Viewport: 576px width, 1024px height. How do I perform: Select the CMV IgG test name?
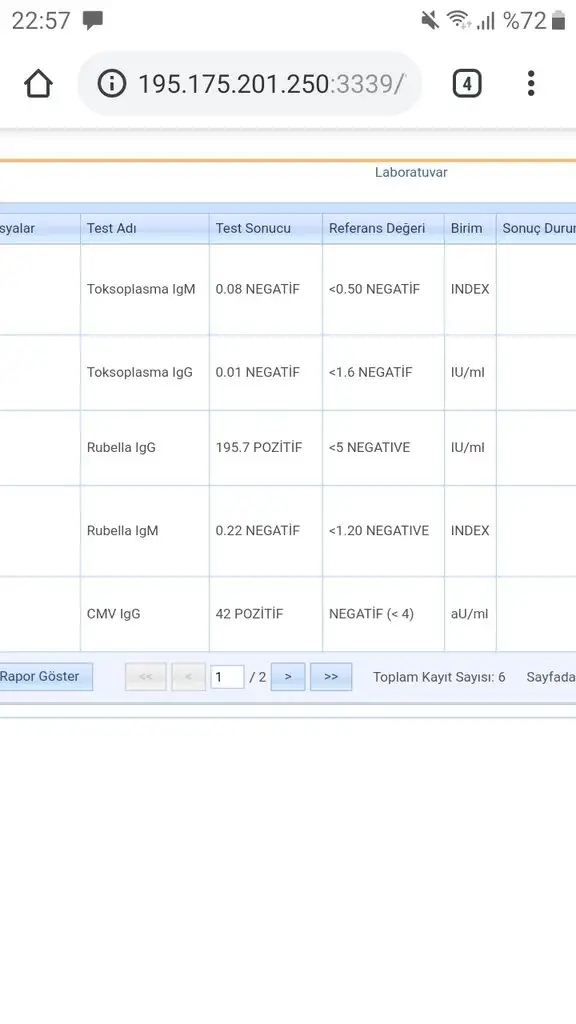click(x=114, y=614)
